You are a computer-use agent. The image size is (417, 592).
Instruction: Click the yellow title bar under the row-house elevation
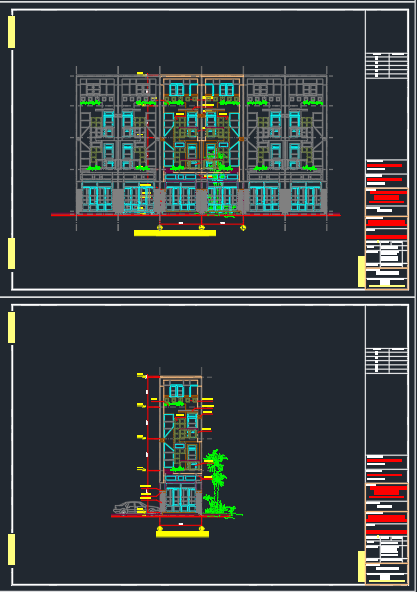pyautogui.click(x=175, y=233)
